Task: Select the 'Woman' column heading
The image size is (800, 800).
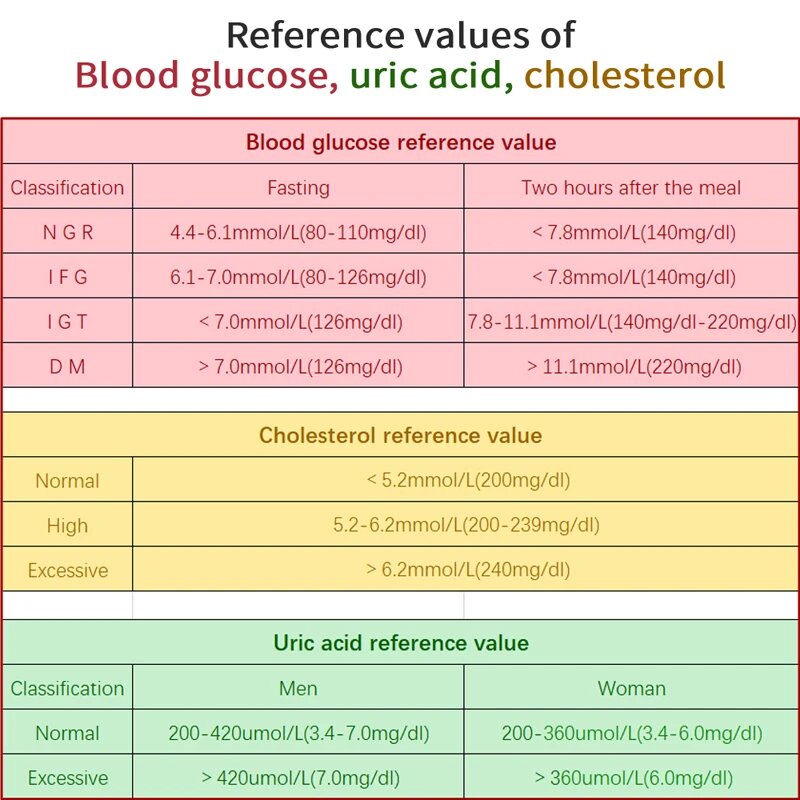Action: 631,688
